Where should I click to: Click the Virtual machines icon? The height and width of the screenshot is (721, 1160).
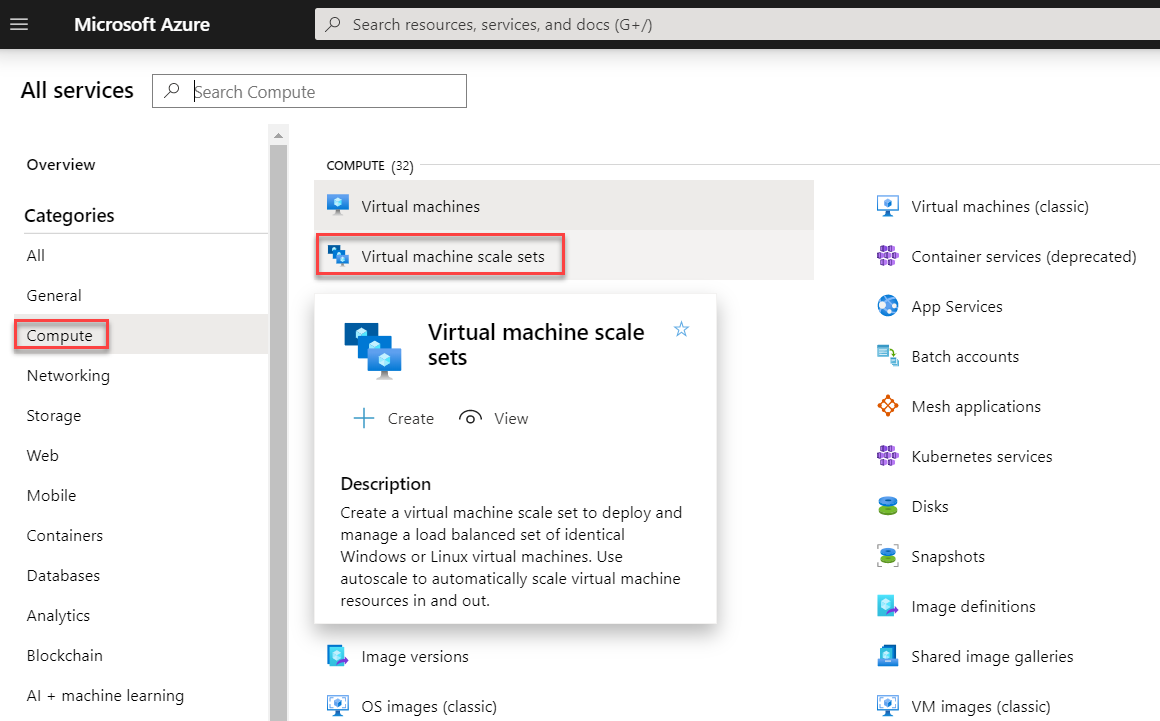(338, 206)
